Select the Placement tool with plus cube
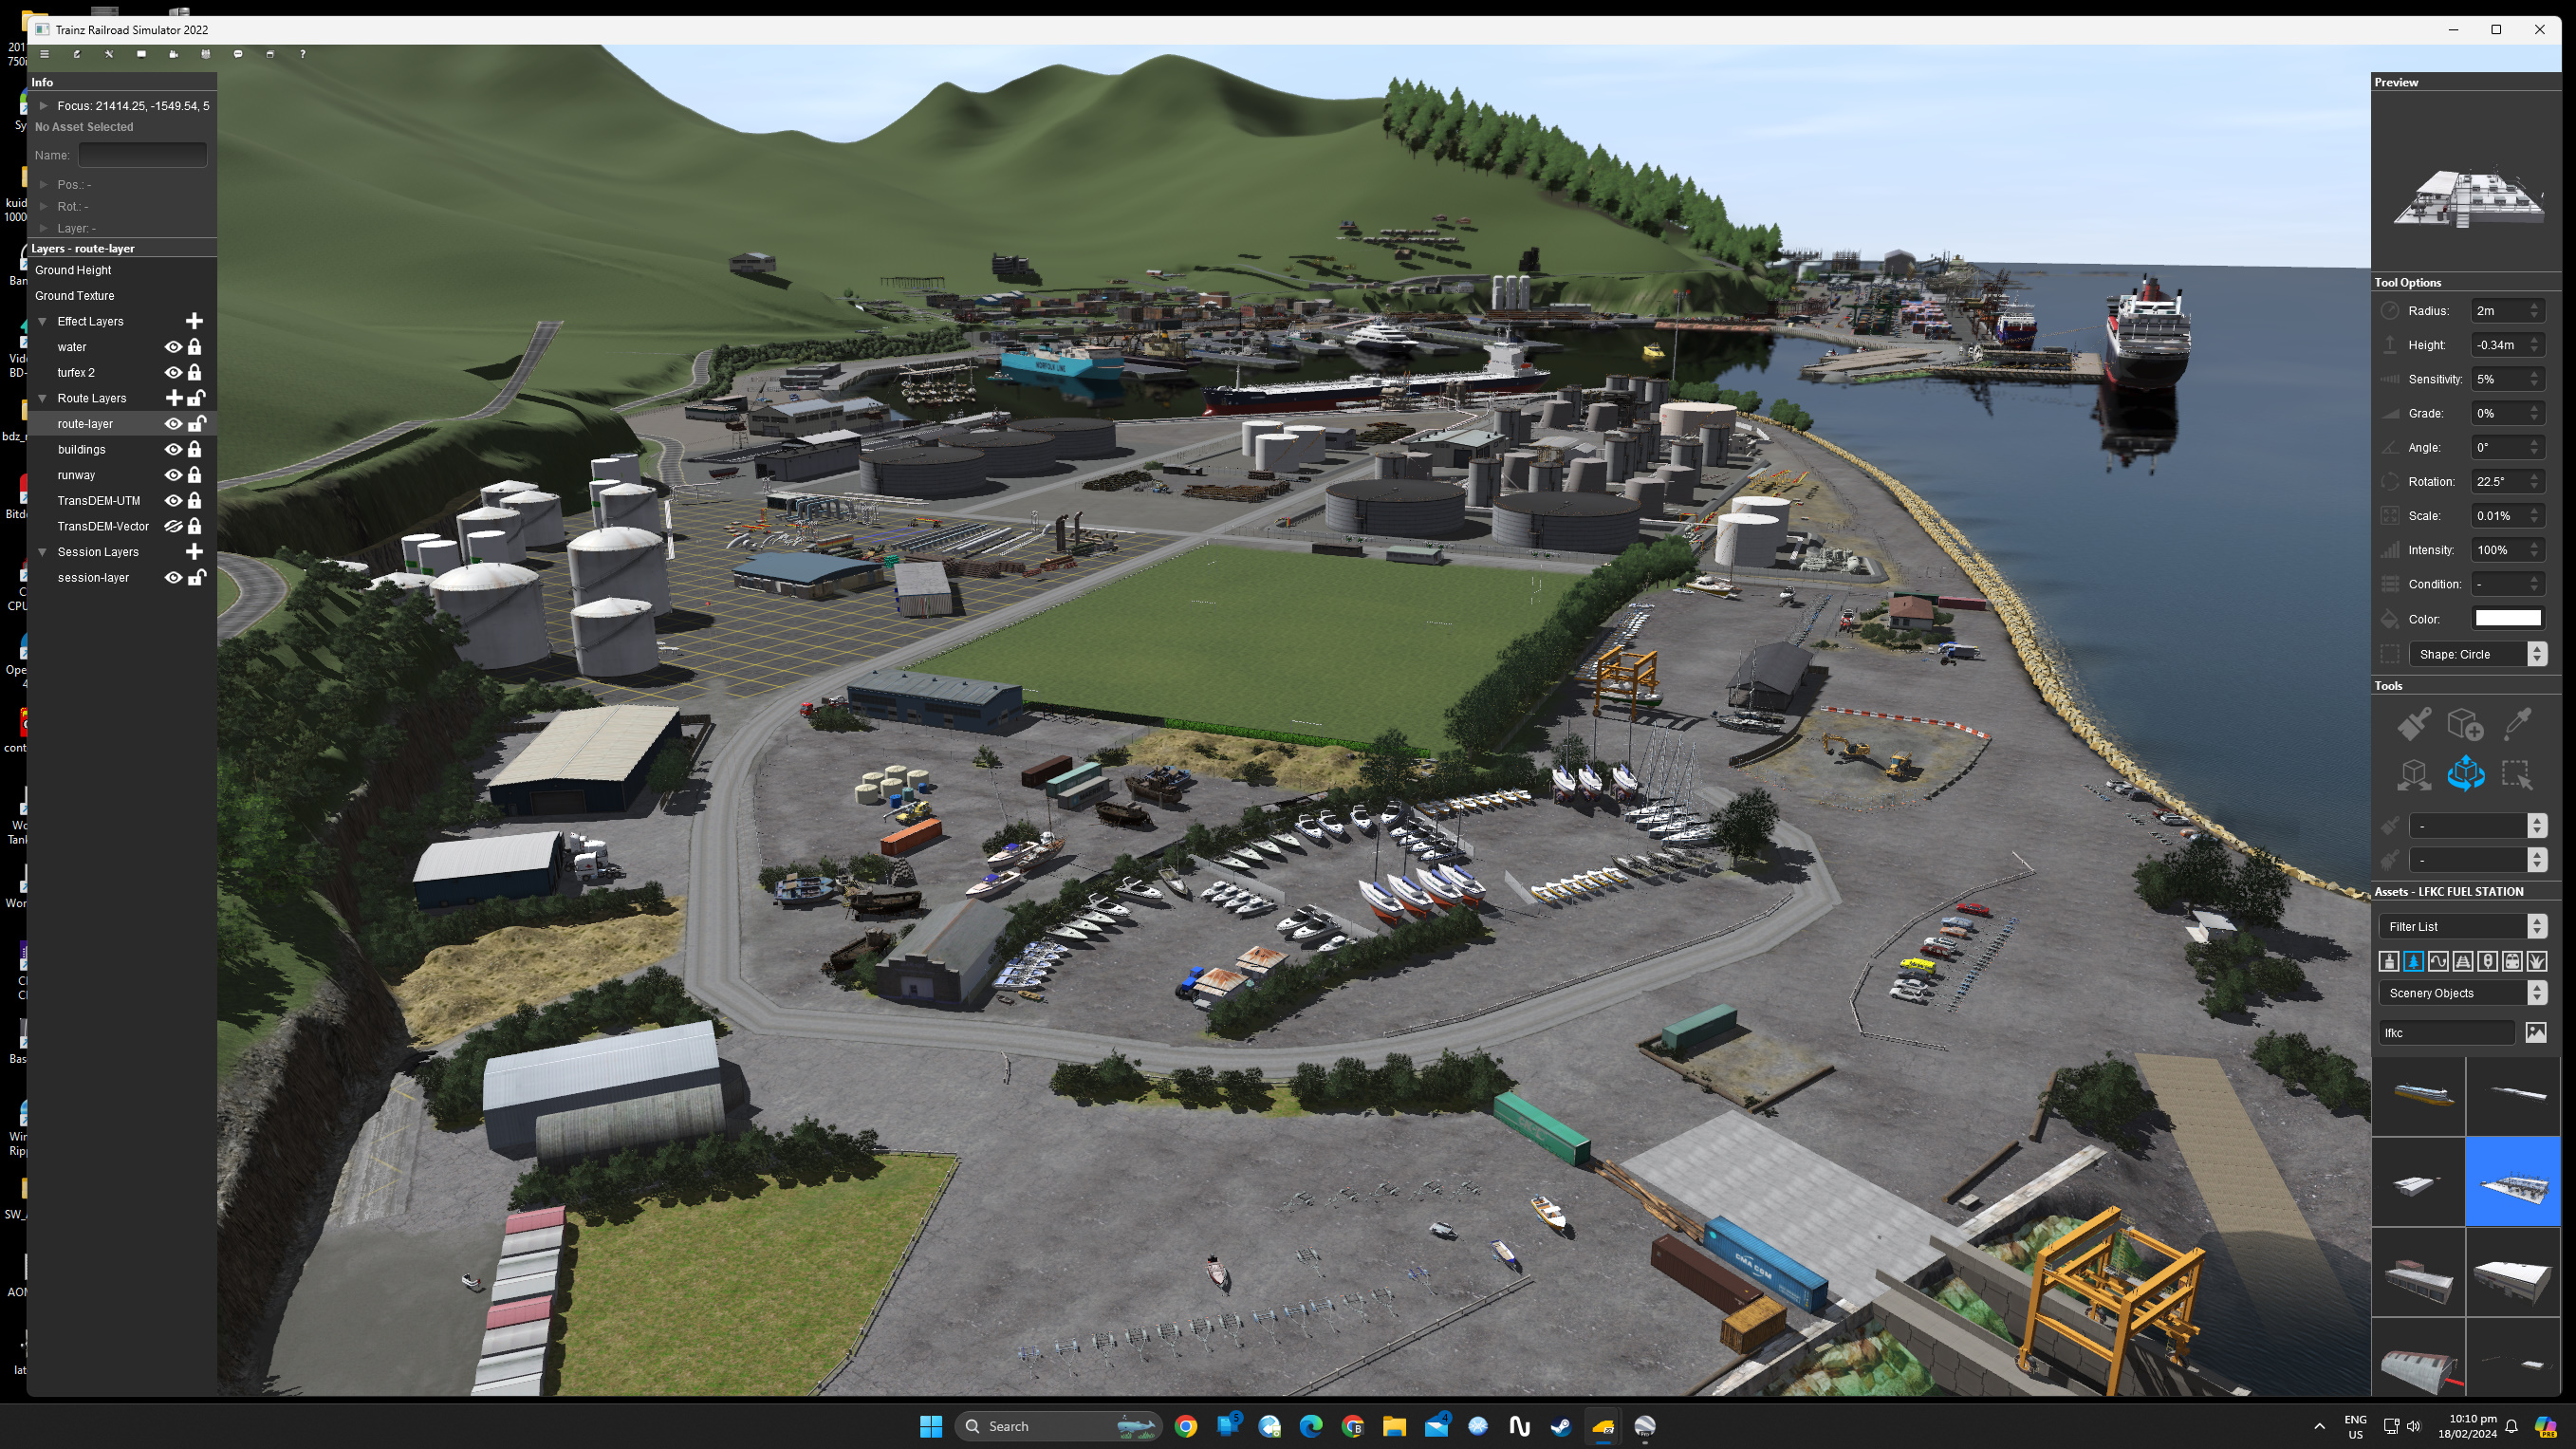 click(2465, 724)
